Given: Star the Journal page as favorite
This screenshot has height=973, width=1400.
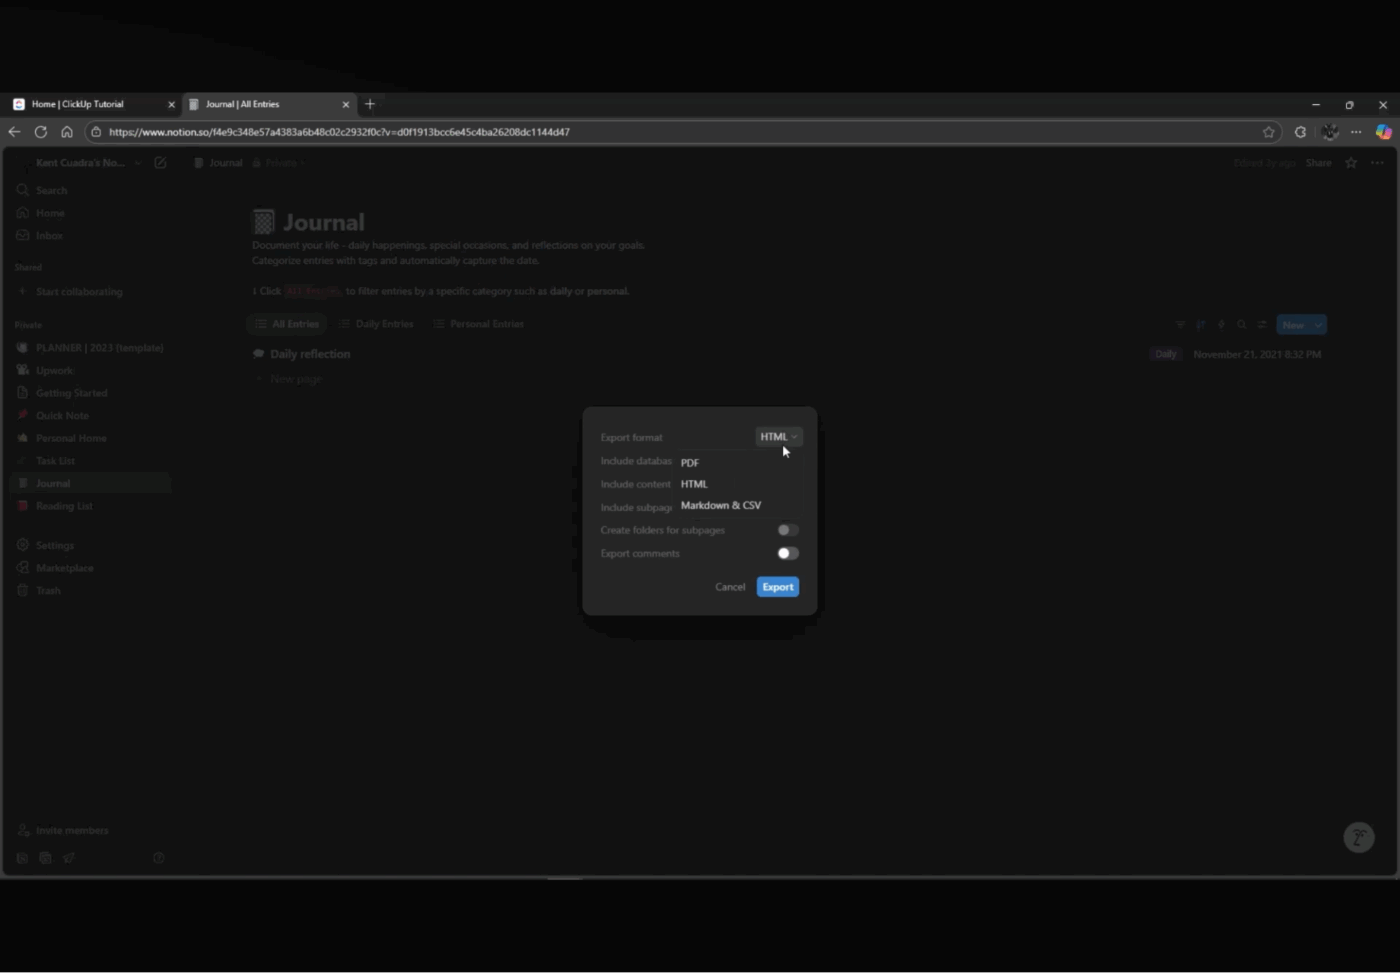Looking at the screenshot, I should [1350, 162].
